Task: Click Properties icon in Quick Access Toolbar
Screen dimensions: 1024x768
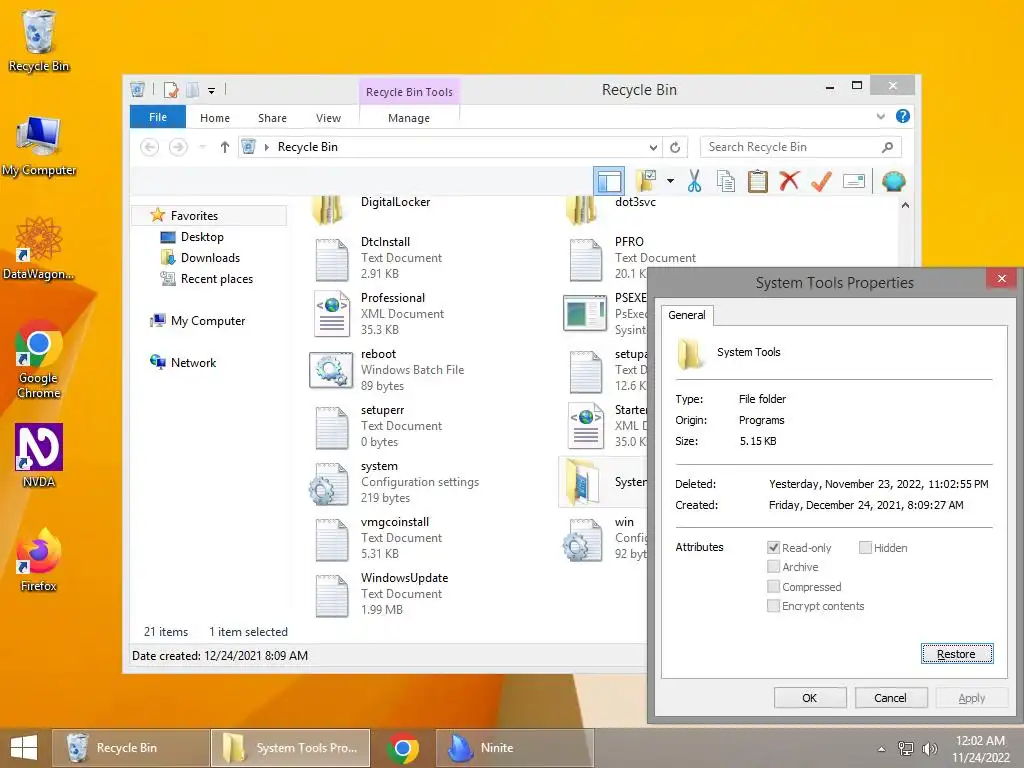Action: click(171, 90)
